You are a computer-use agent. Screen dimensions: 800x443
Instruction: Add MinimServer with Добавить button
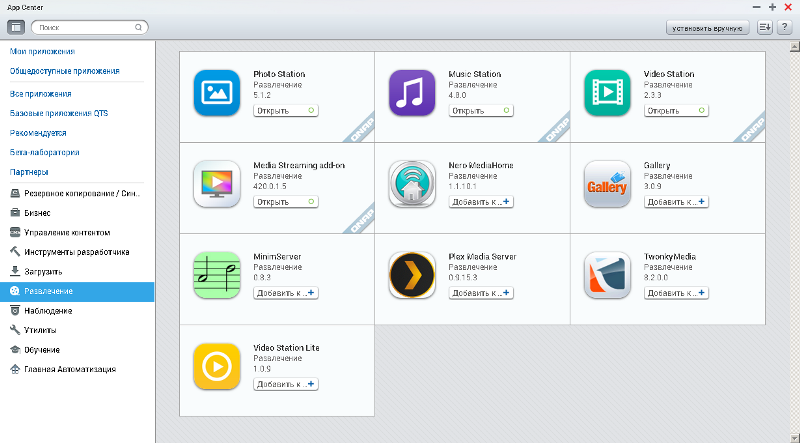286,293
